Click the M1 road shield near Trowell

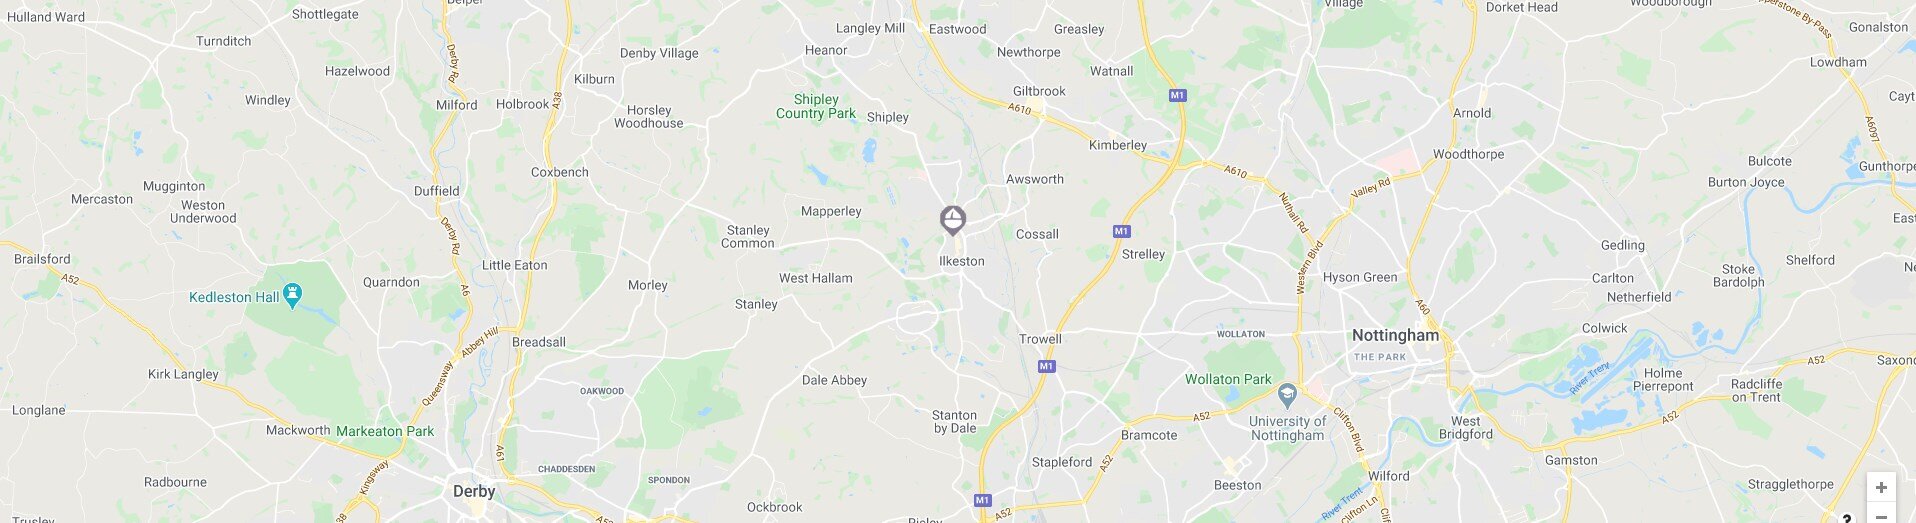(1046, 366)
